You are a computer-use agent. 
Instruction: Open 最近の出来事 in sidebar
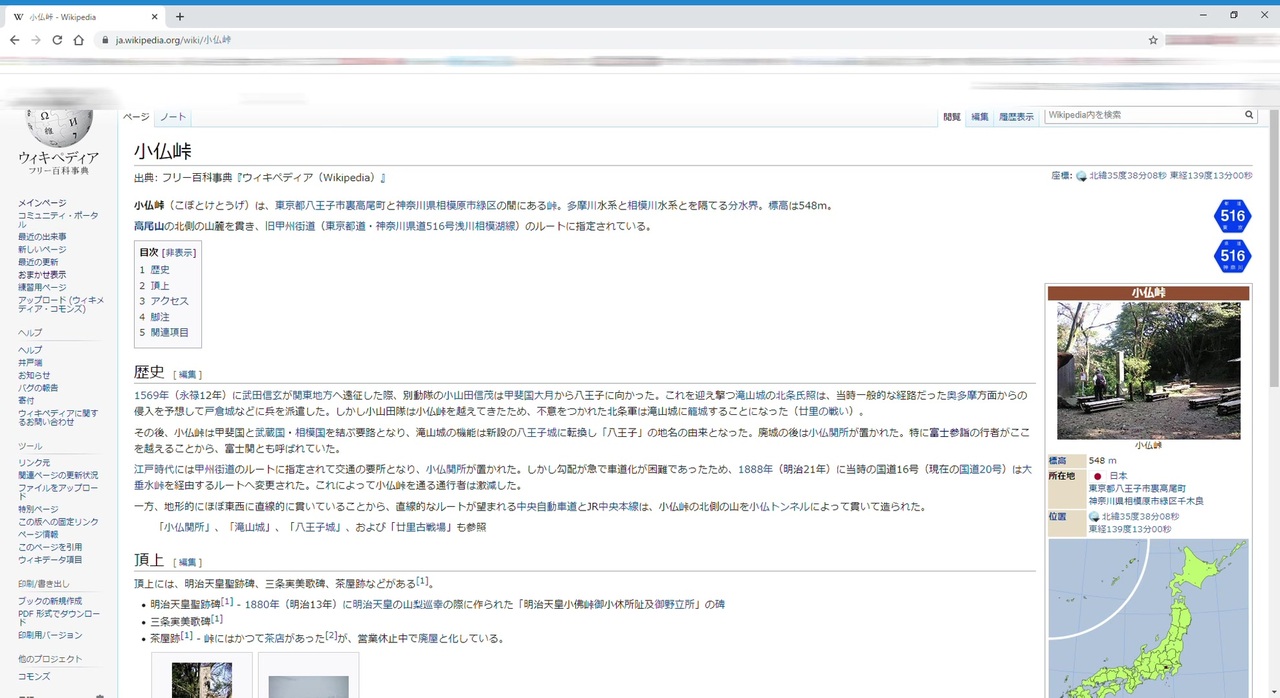(x=42, y=237)
